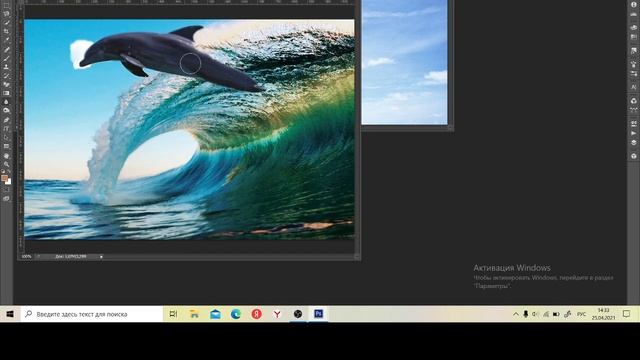Click the foreground color swatch

pos(4,178)
